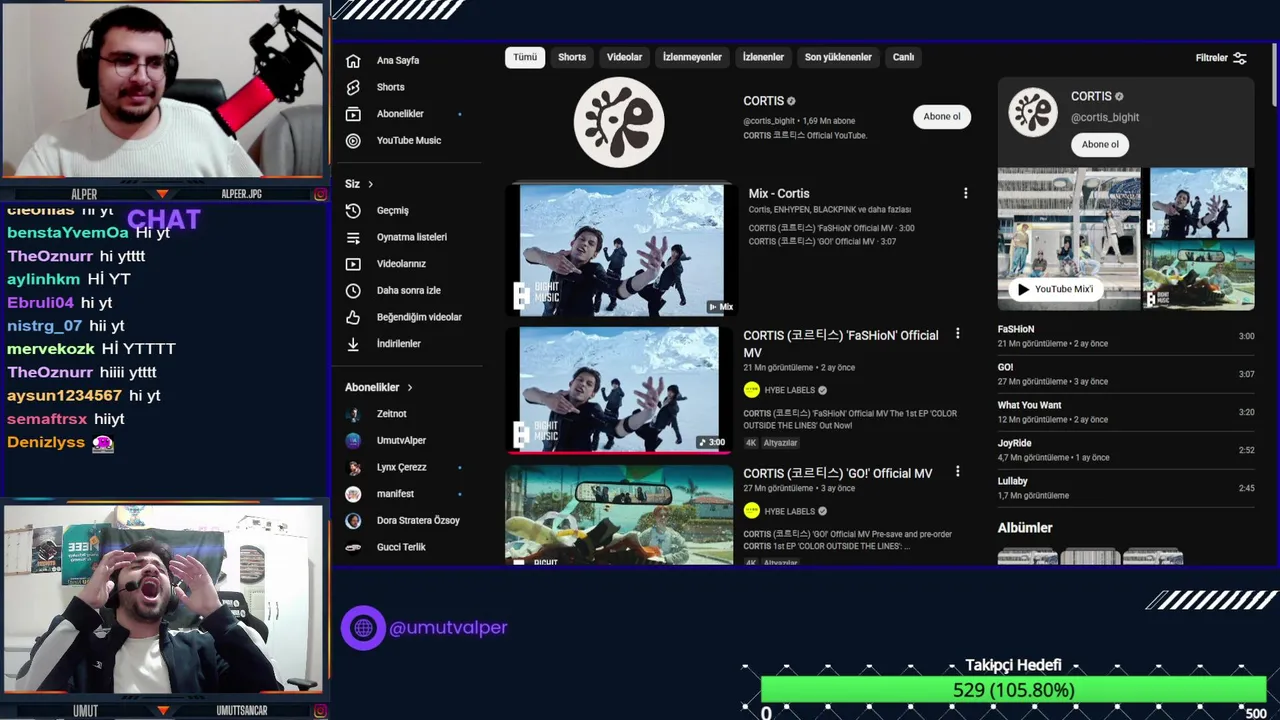Open the İndirilenler download icon
Screen dimensions: 1280x720
[353, 344]
